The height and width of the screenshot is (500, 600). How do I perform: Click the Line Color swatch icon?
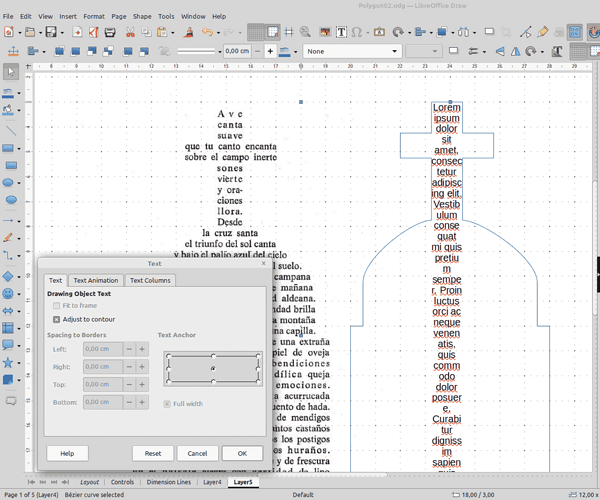point(284,51)
